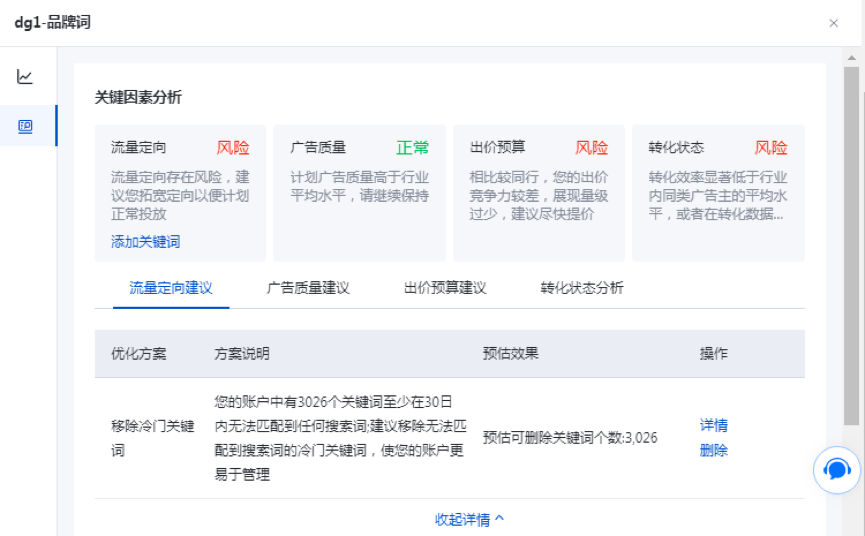Click 删除 to remove cold keywords
The width and height of the screenshot is (865, 536).
(x=713, y=450)
